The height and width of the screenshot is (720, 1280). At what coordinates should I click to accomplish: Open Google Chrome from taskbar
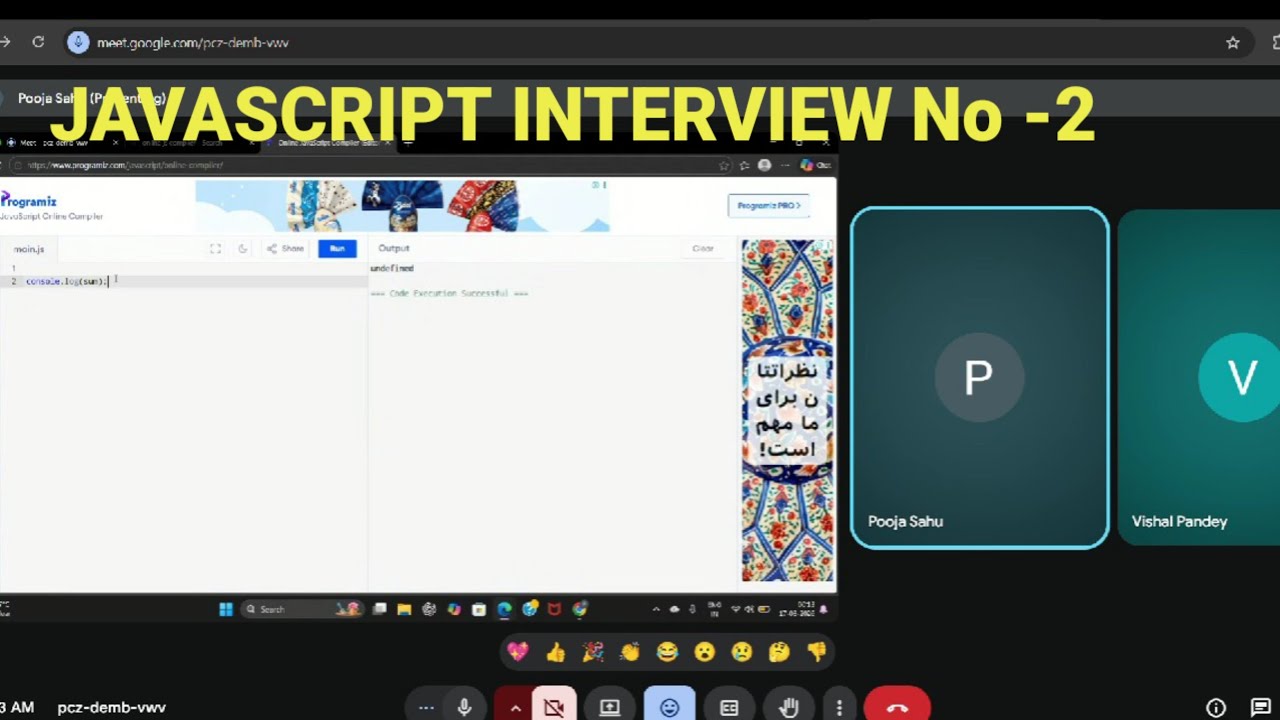[x=580, y=609]
